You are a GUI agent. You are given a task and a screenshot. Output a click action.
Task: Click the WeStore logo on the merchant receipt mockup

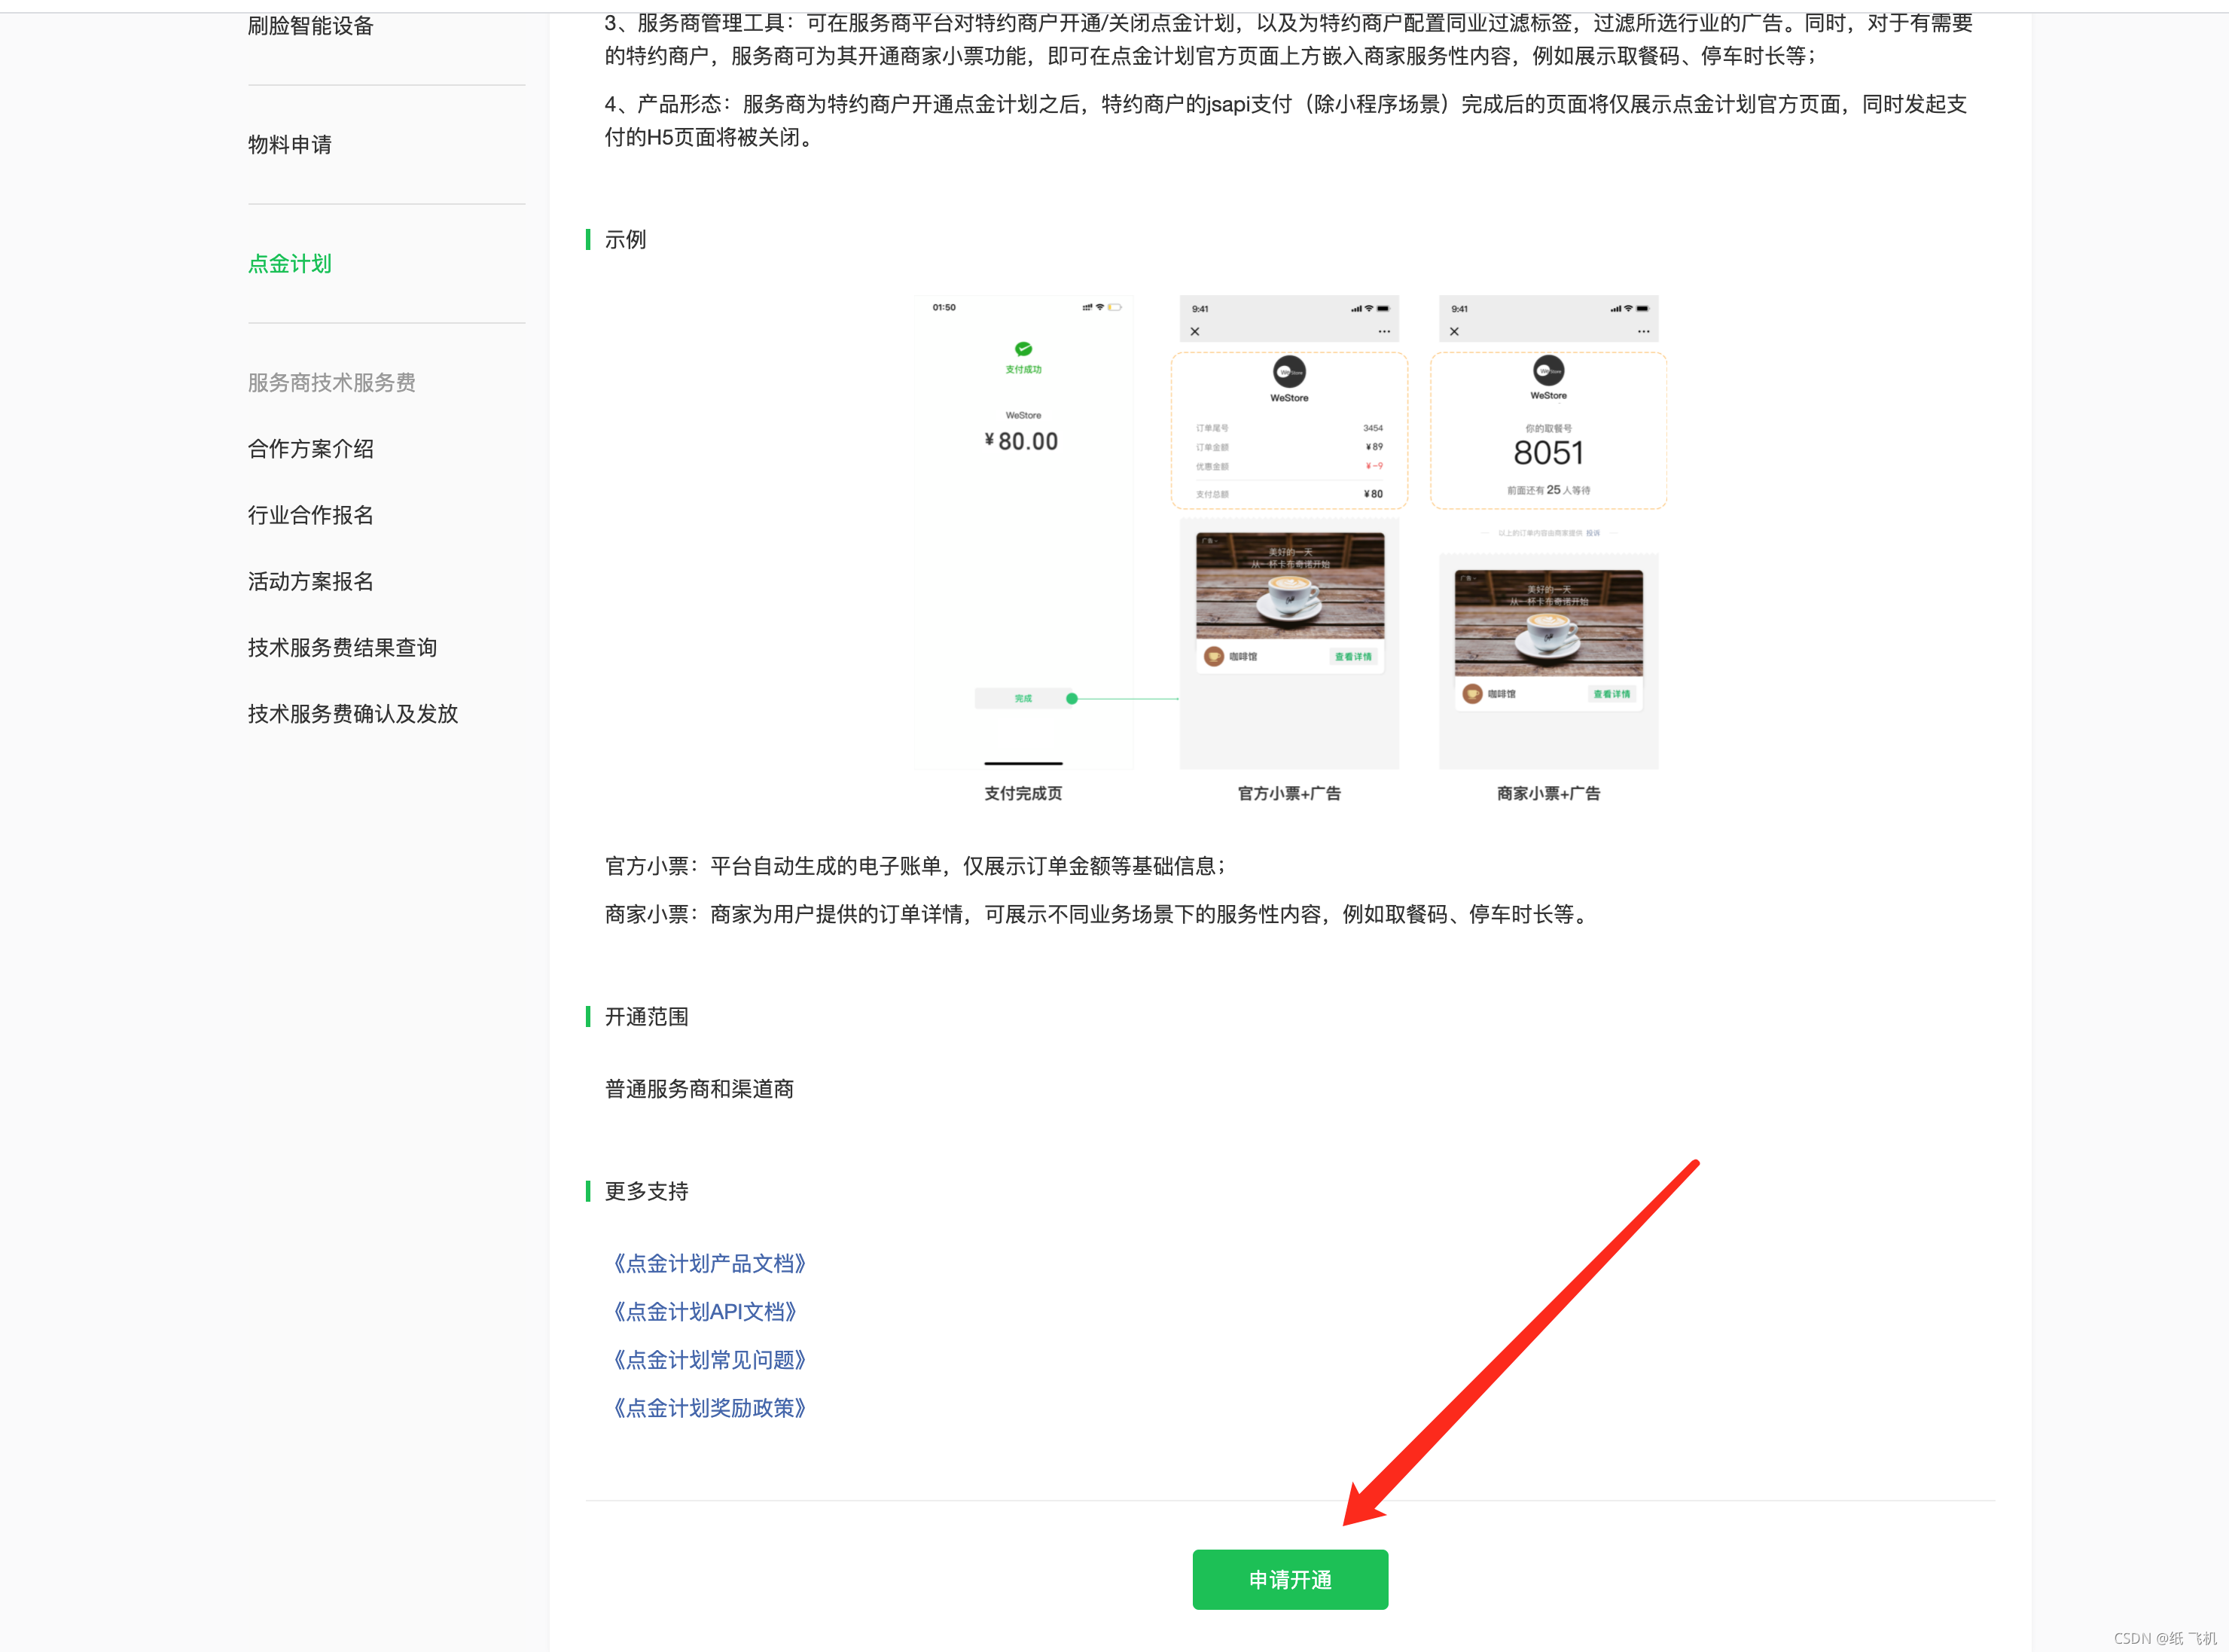click(x=1548, y=371)
